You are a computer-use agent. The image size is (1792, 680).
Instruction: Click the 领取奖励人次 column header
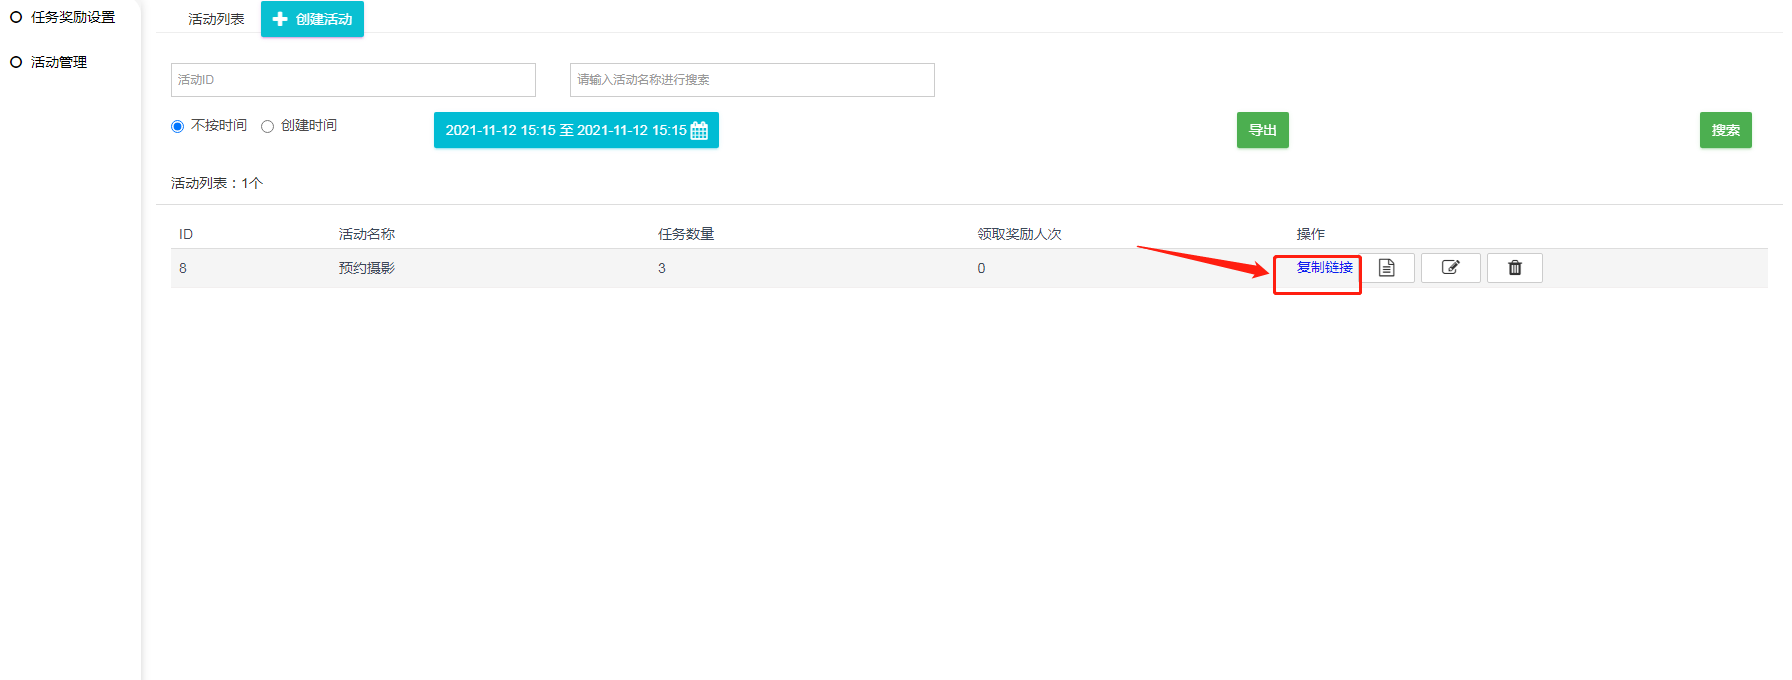pos(1019,234)
